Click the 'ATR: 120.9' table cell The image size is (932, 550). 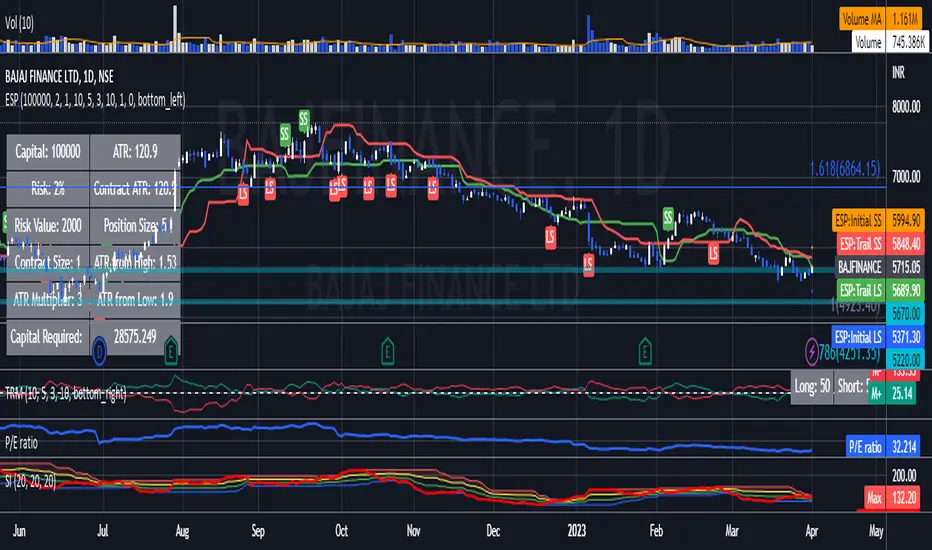coord(135,152)
